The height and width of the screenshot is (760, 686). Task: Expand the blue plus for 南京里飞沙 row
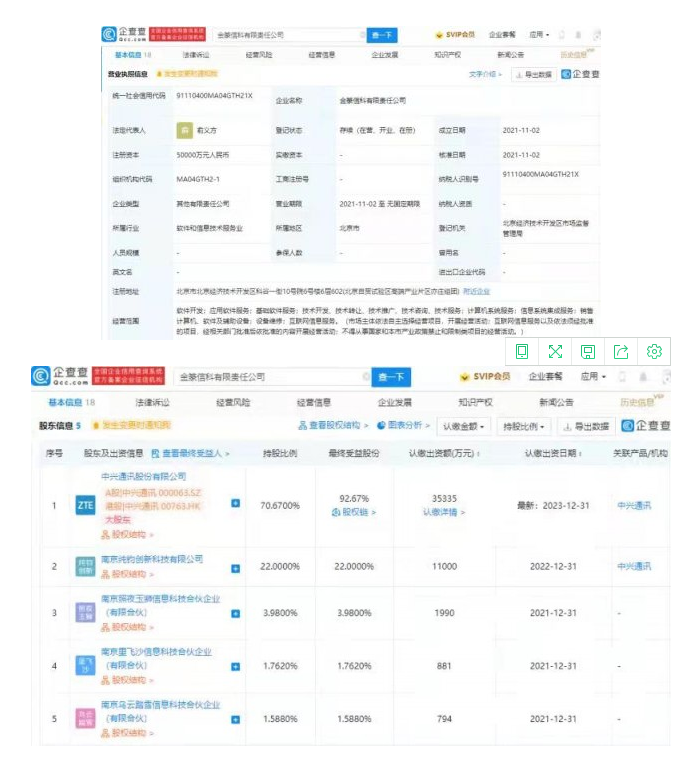click(x=236, y=667)
